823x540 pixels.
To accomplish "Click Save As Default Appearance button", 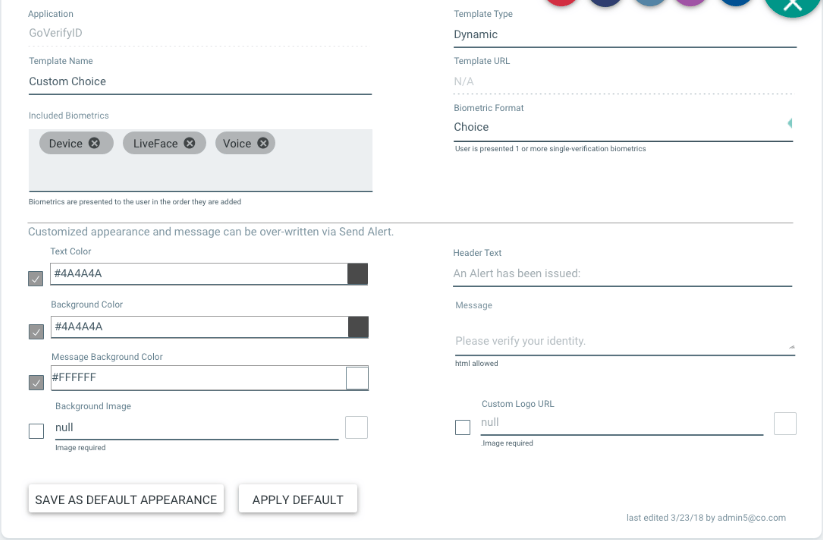I will (x=126, y=499).
